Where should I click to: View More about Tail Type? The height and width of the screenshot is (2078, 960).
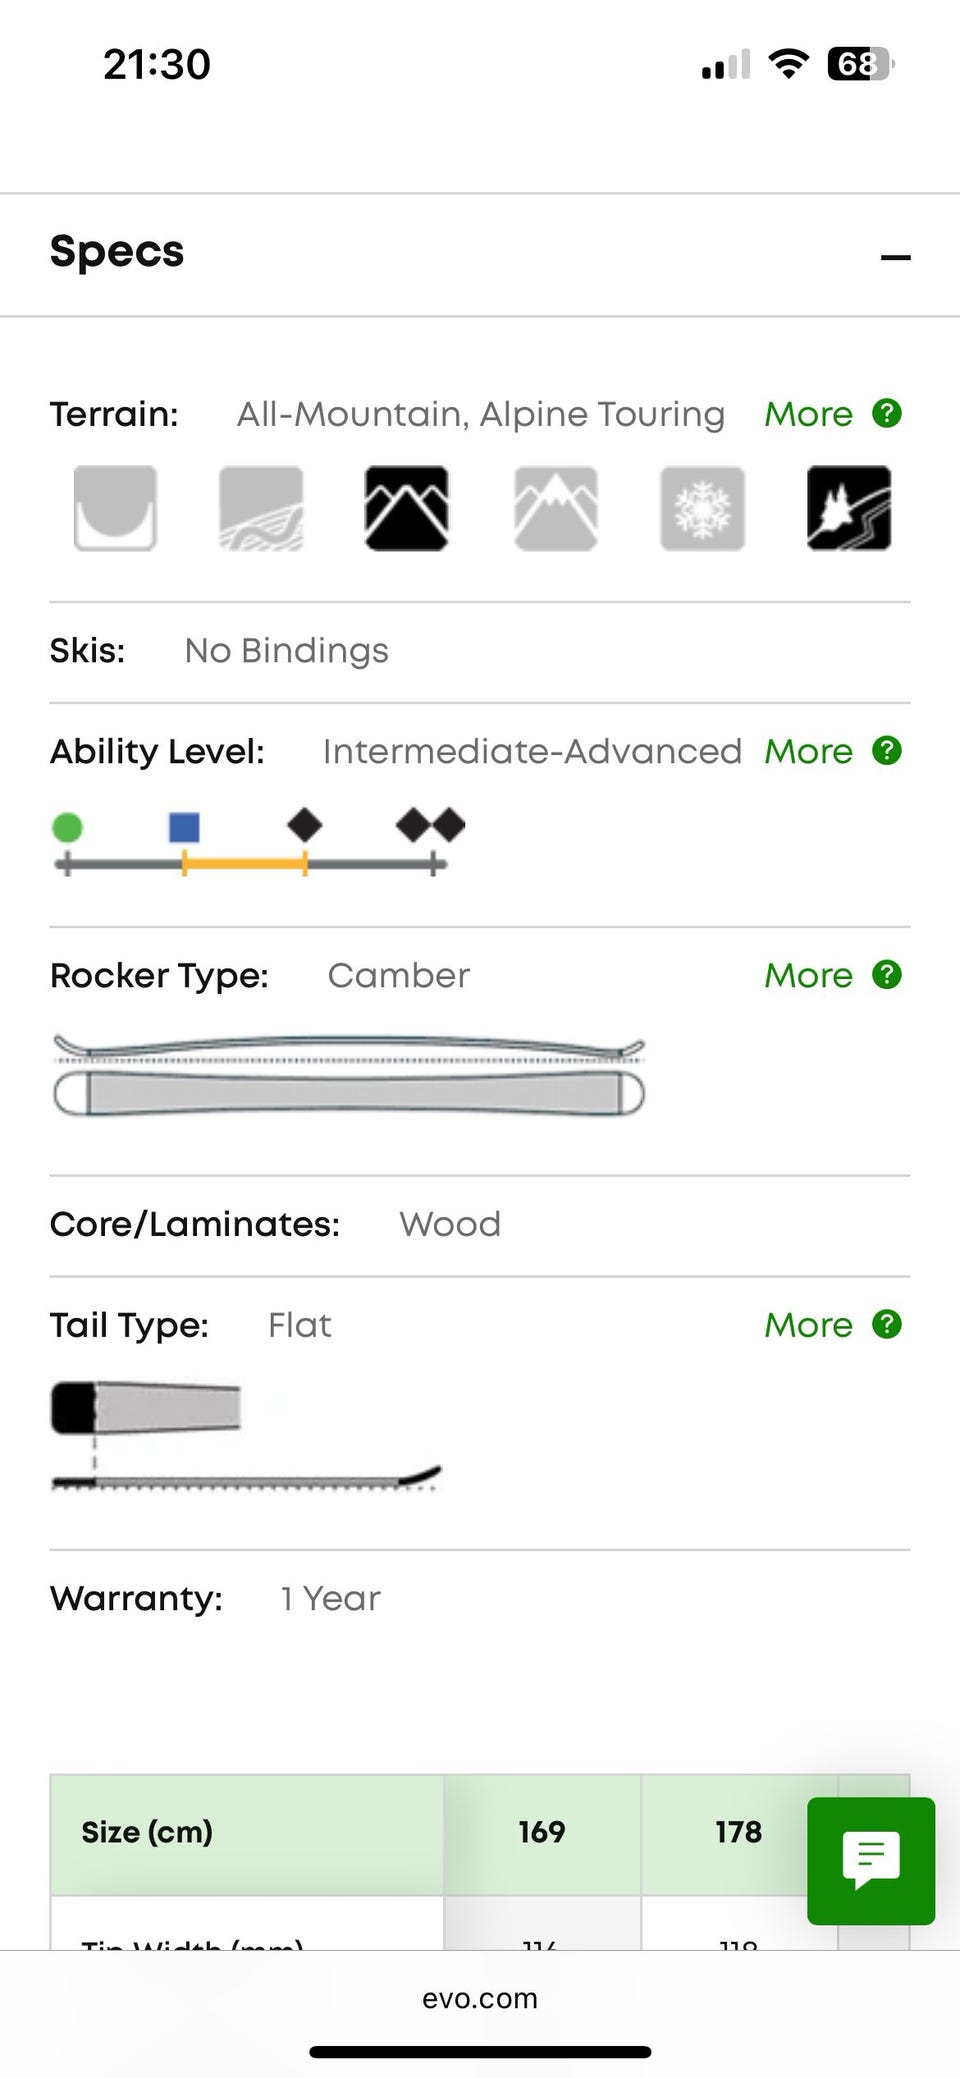pyautogui.click(x=808, y=1325)
